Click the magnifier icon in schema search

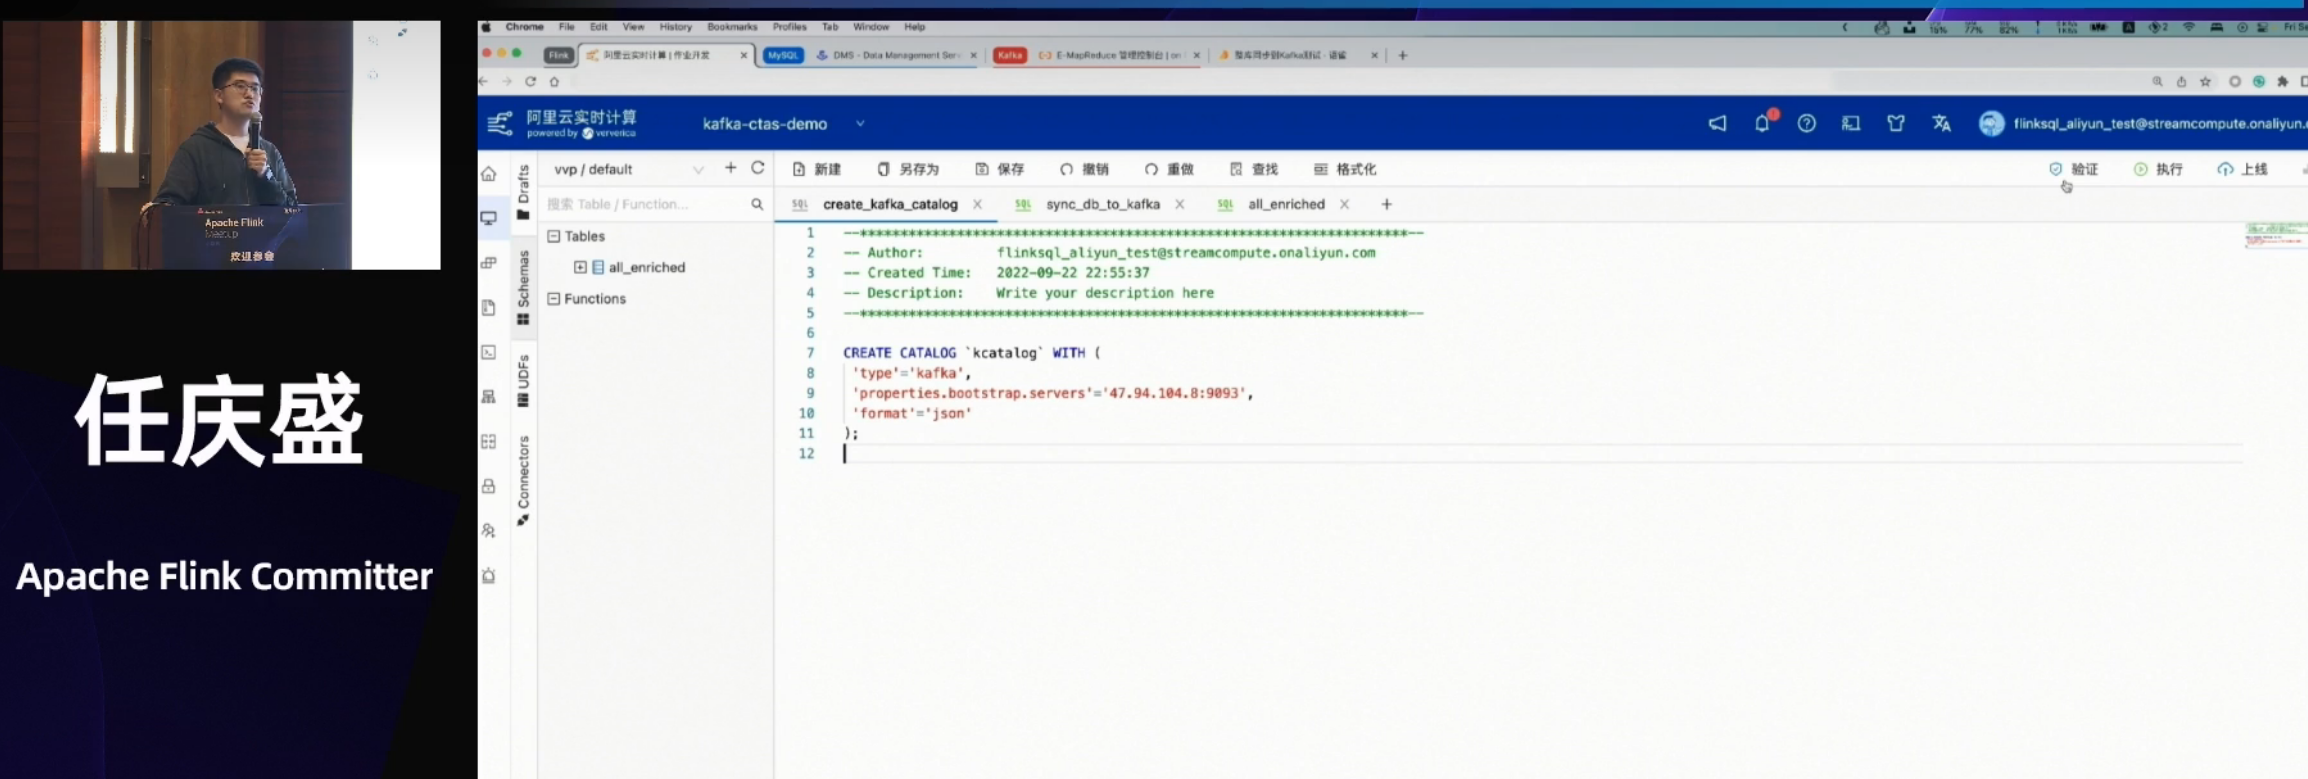pyautogui.click(x=757, y=204)
